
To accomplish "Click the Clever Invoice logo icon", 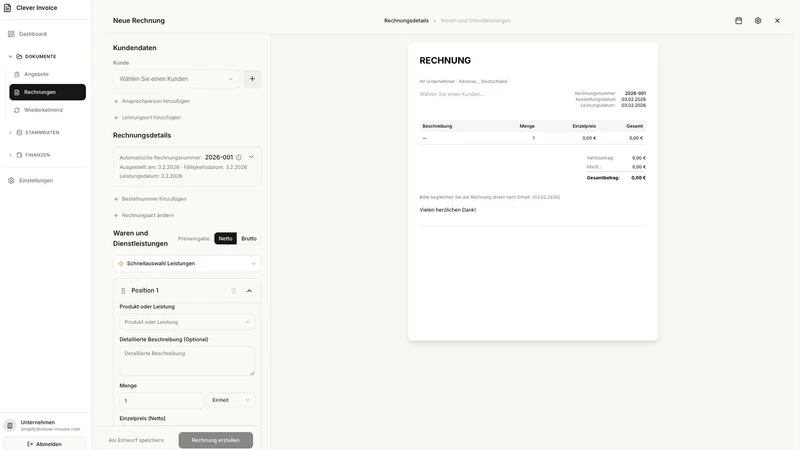I will (x=8, y=8).
